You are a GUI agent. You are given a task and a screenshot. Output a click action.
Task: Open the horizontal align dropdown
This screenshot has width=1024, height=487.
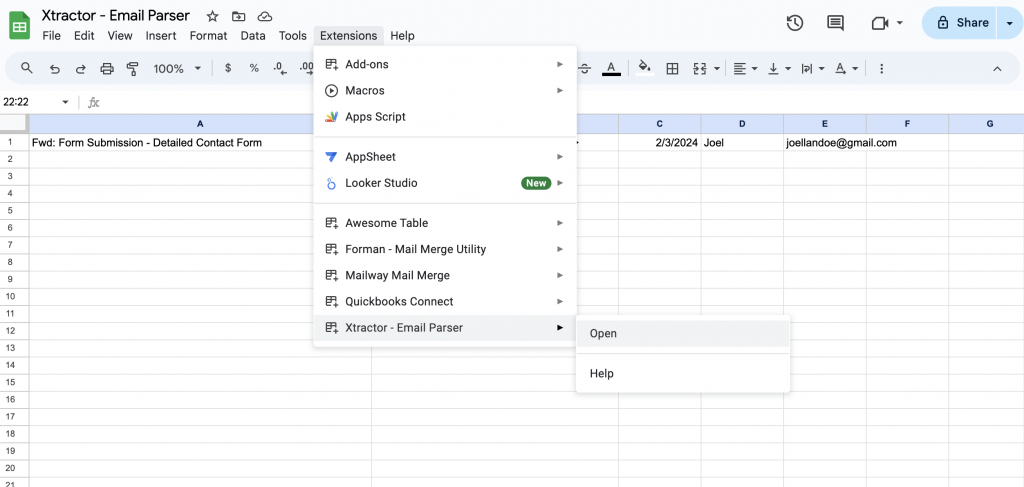745,69
